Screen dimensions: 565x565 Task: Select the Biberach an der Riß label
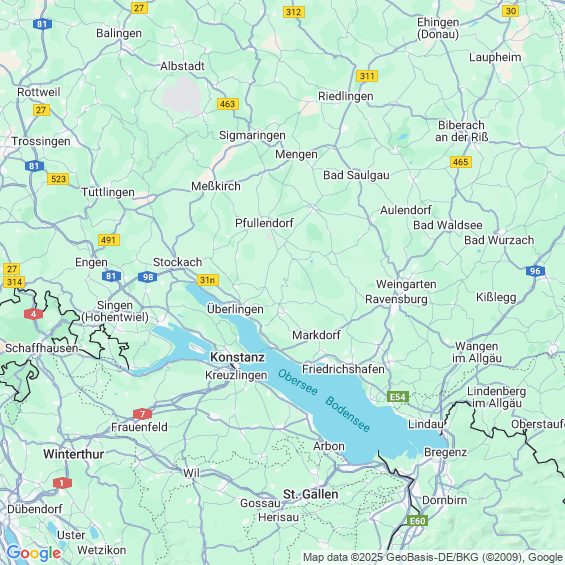point(462,131)
